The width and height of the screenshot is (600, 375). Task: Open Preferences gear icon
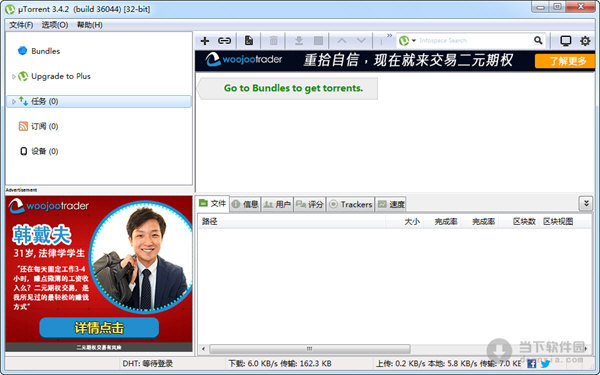[x=585, y=41]
